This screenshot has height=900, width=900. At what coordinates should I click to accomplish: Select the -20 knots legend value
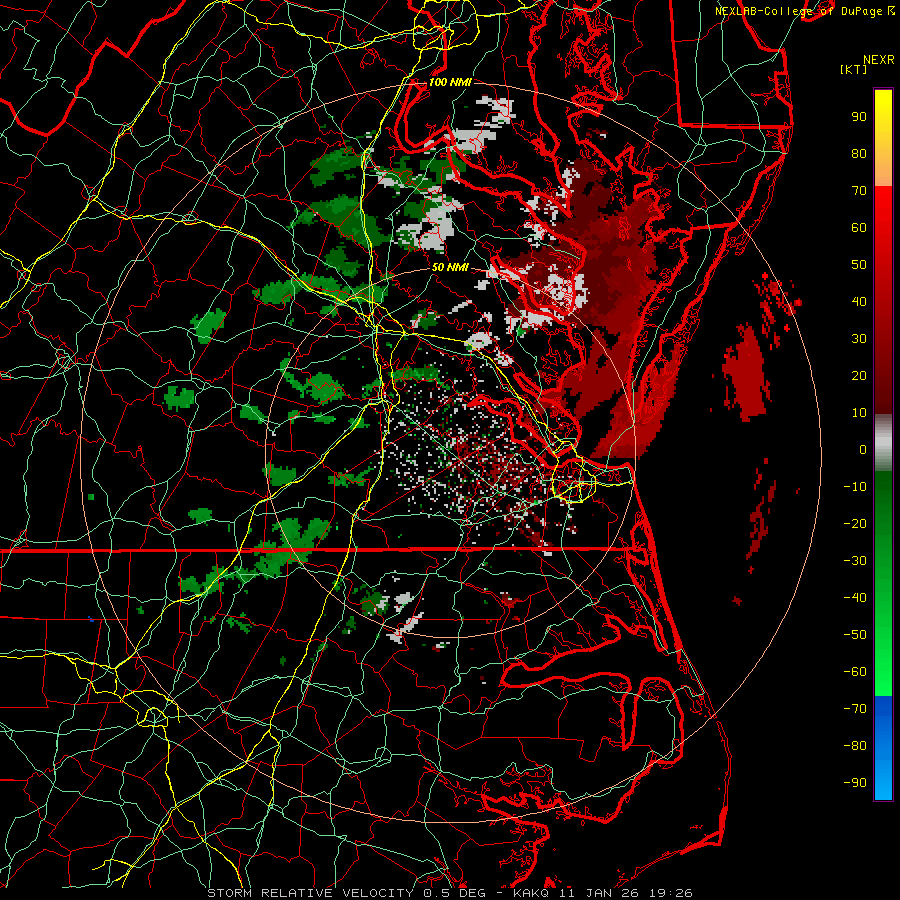click(x=855, y=523)
